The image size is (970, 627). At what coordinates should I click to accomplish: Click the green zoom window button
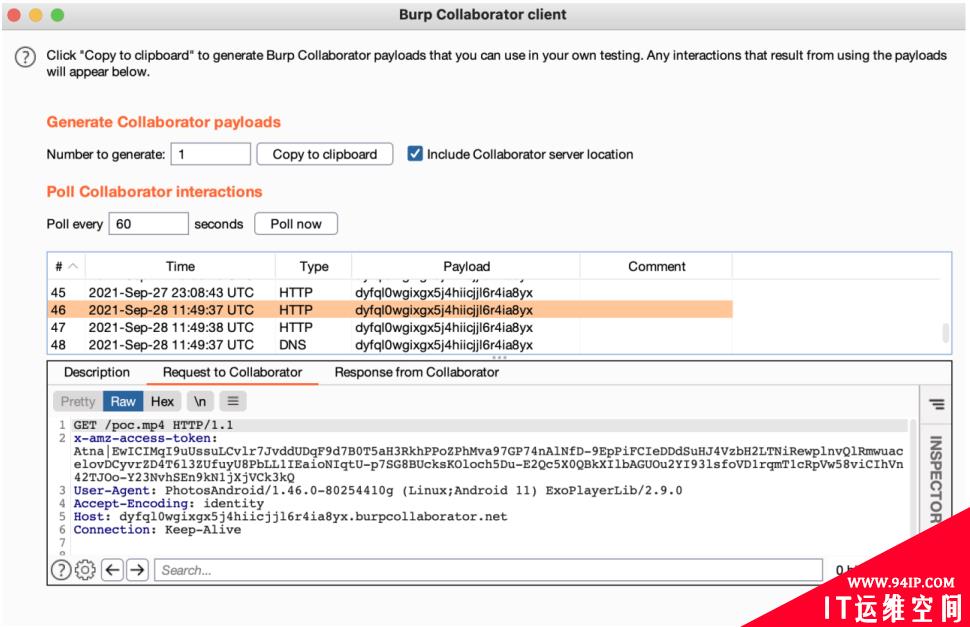click(x=58, y=15)
